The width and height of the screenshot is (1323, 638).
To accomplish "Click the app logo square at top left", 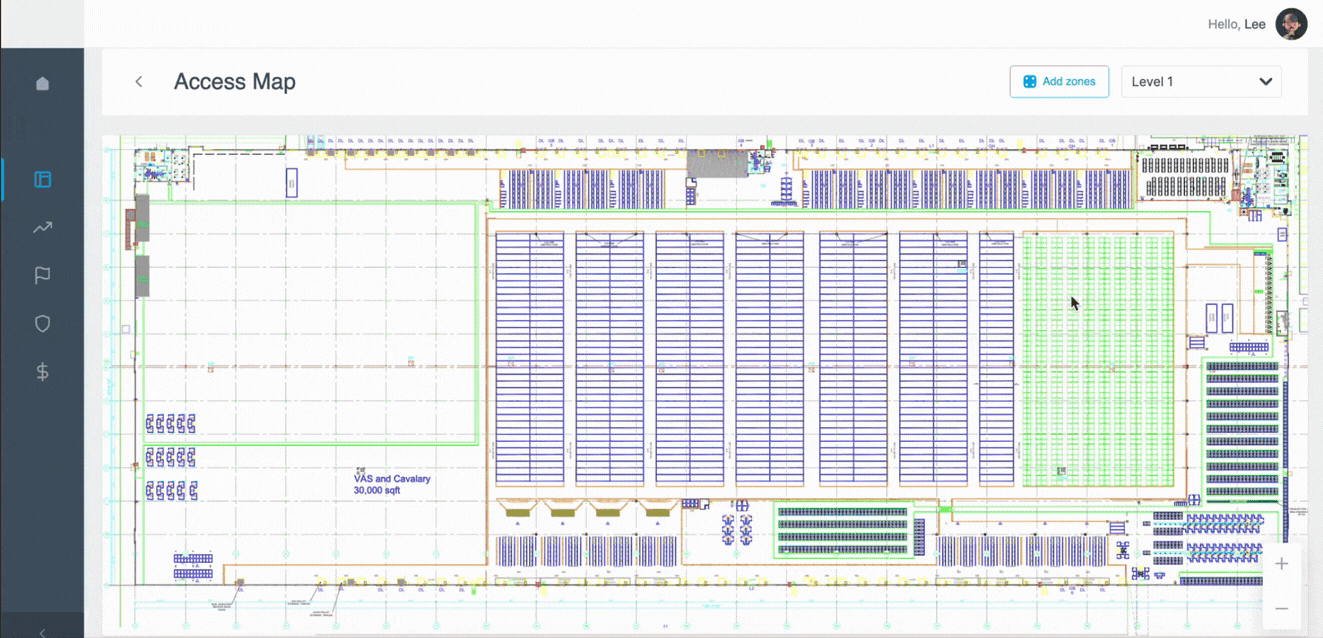I will [x=42, y=21].
